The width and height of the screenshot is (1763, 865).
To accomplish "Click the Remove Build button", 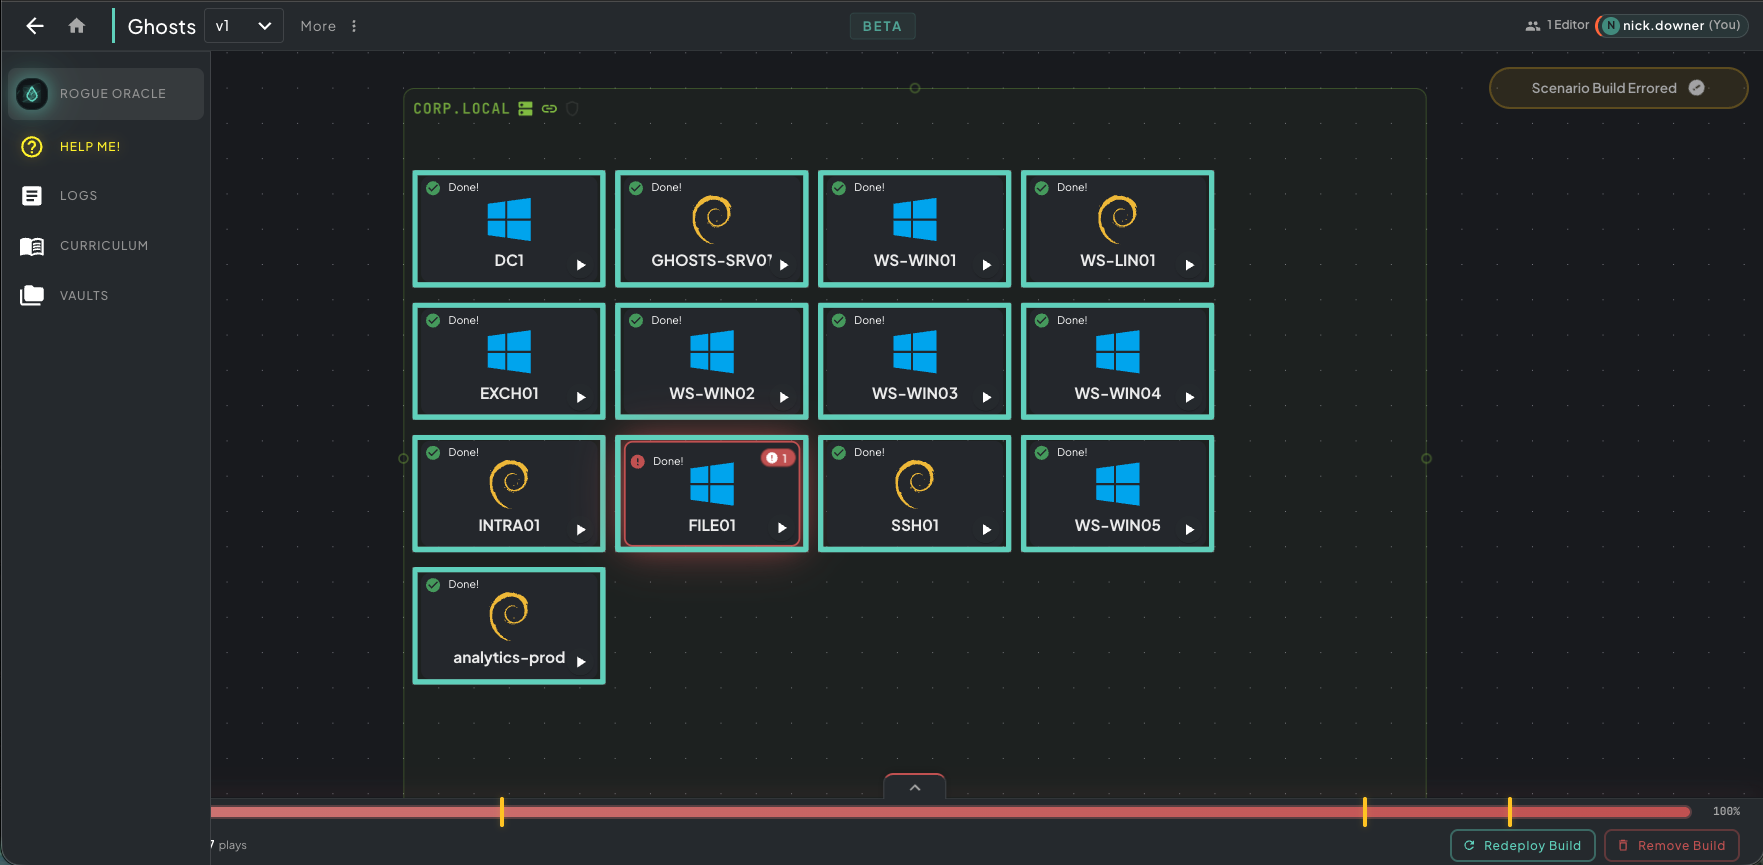I will (1672, 845).
